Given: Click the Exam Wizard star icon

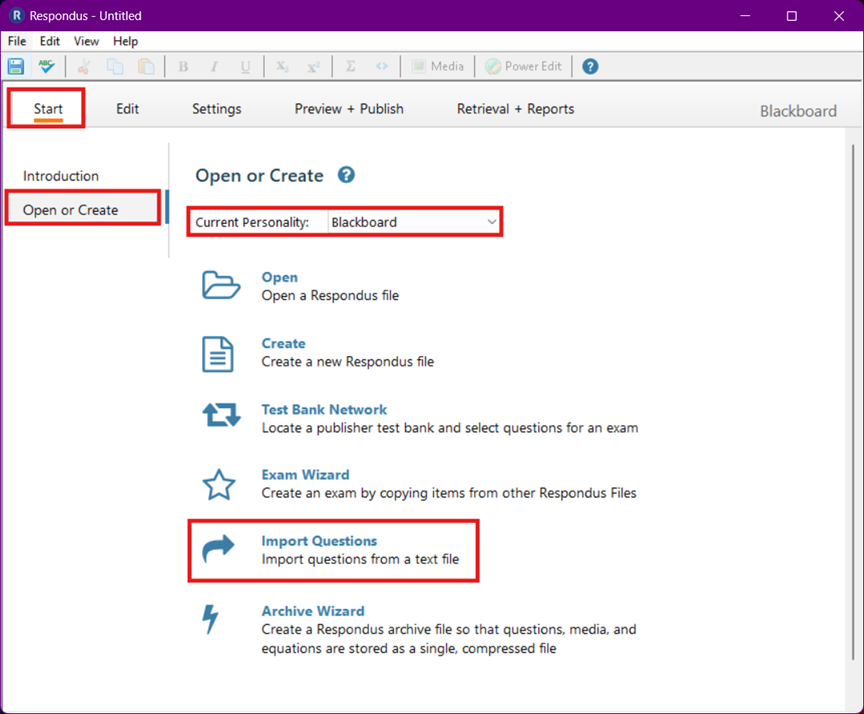Looking at the screenshot, I should [219, 485].
